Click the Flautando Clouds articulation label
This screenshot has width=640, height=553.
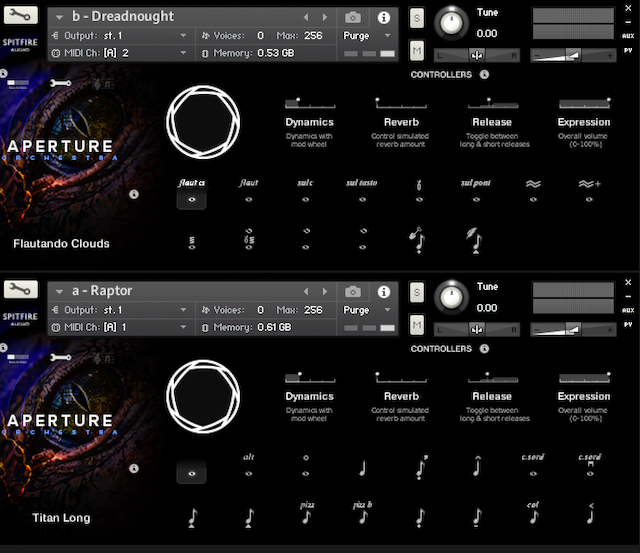pos(61,244)
